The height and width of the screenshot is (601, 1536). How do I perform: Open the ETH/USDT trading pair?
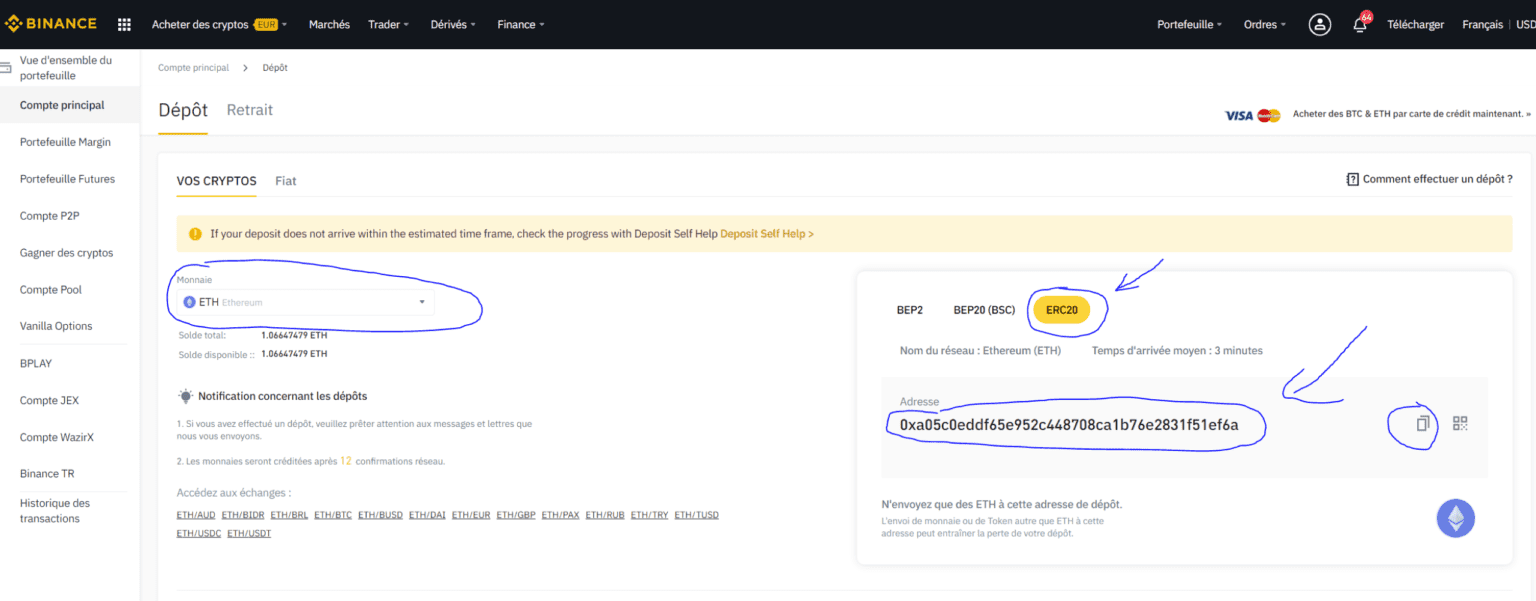(249, 533)
